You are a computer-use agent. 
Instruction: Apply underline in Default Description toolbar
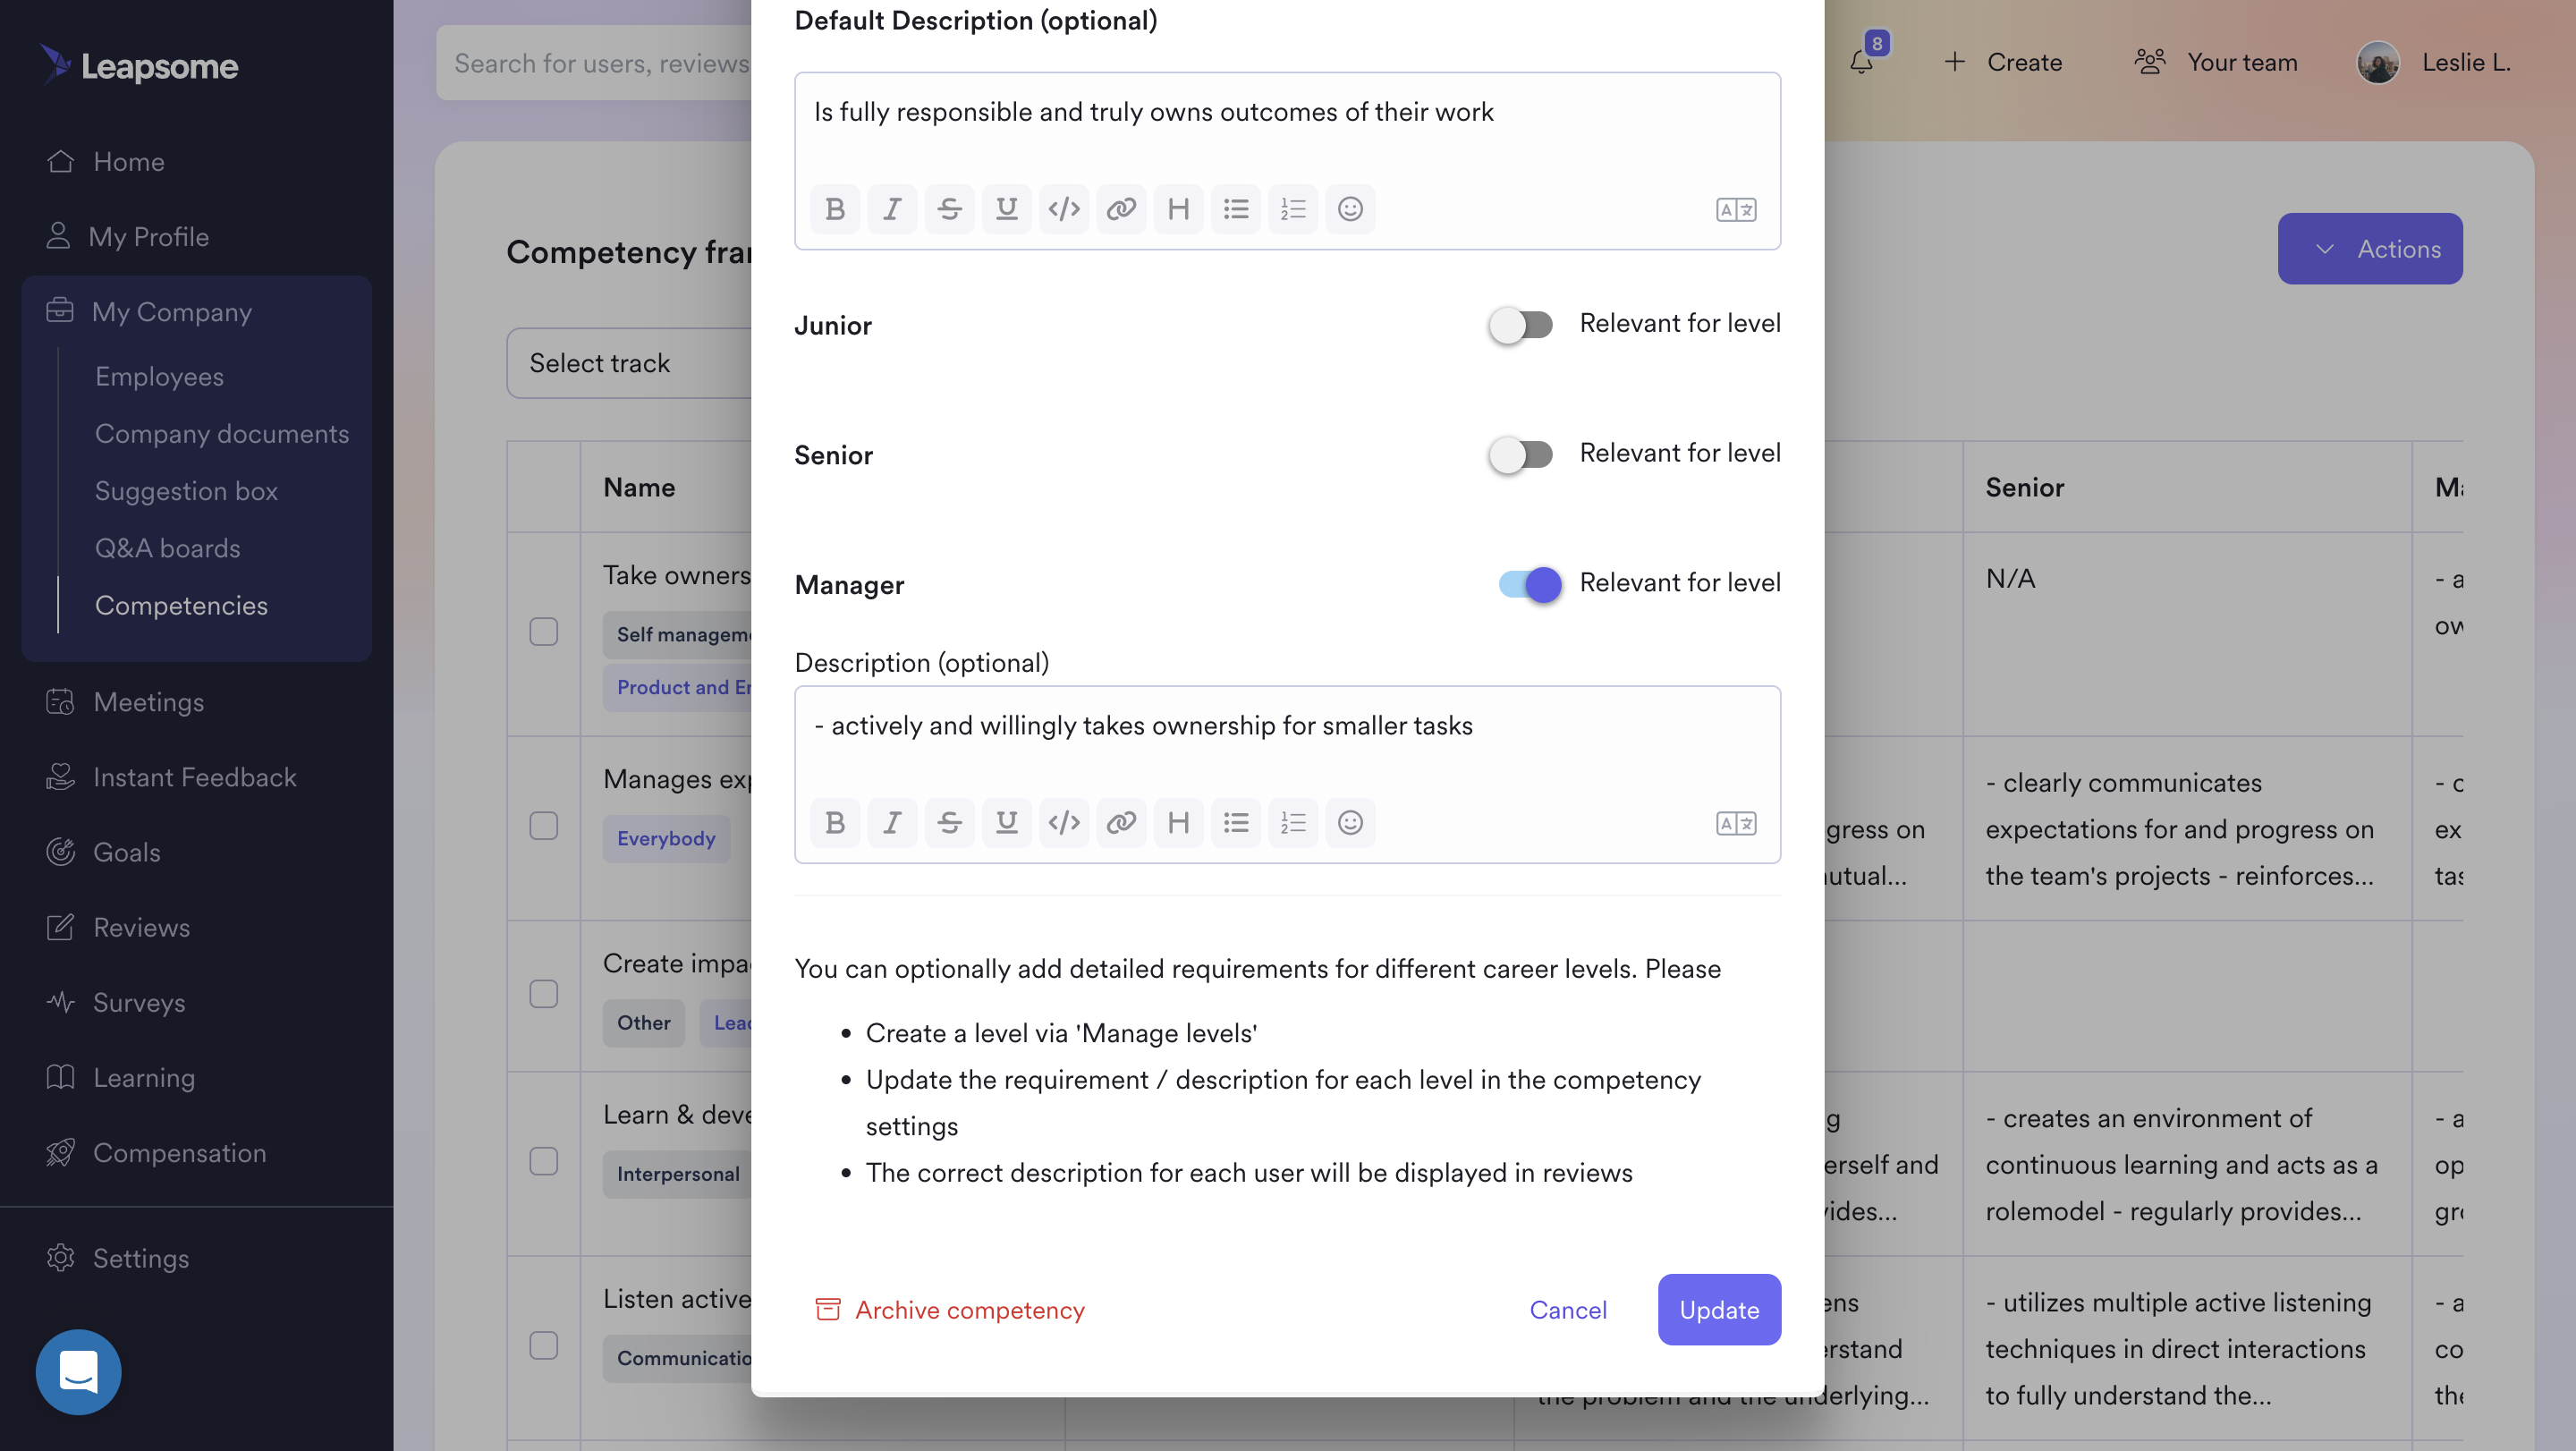(x=1006, y=209)
